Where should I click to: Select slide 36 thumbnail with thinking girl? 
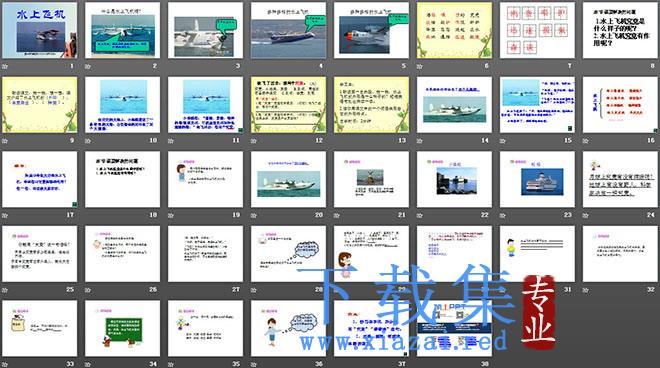pos(288,328)
